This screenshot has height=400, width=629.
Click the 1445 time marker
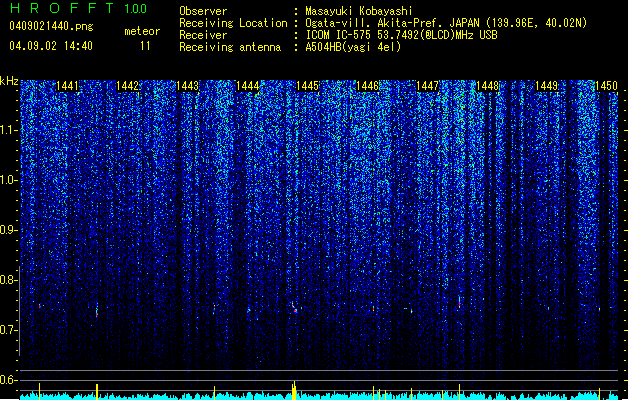[307, 86]
